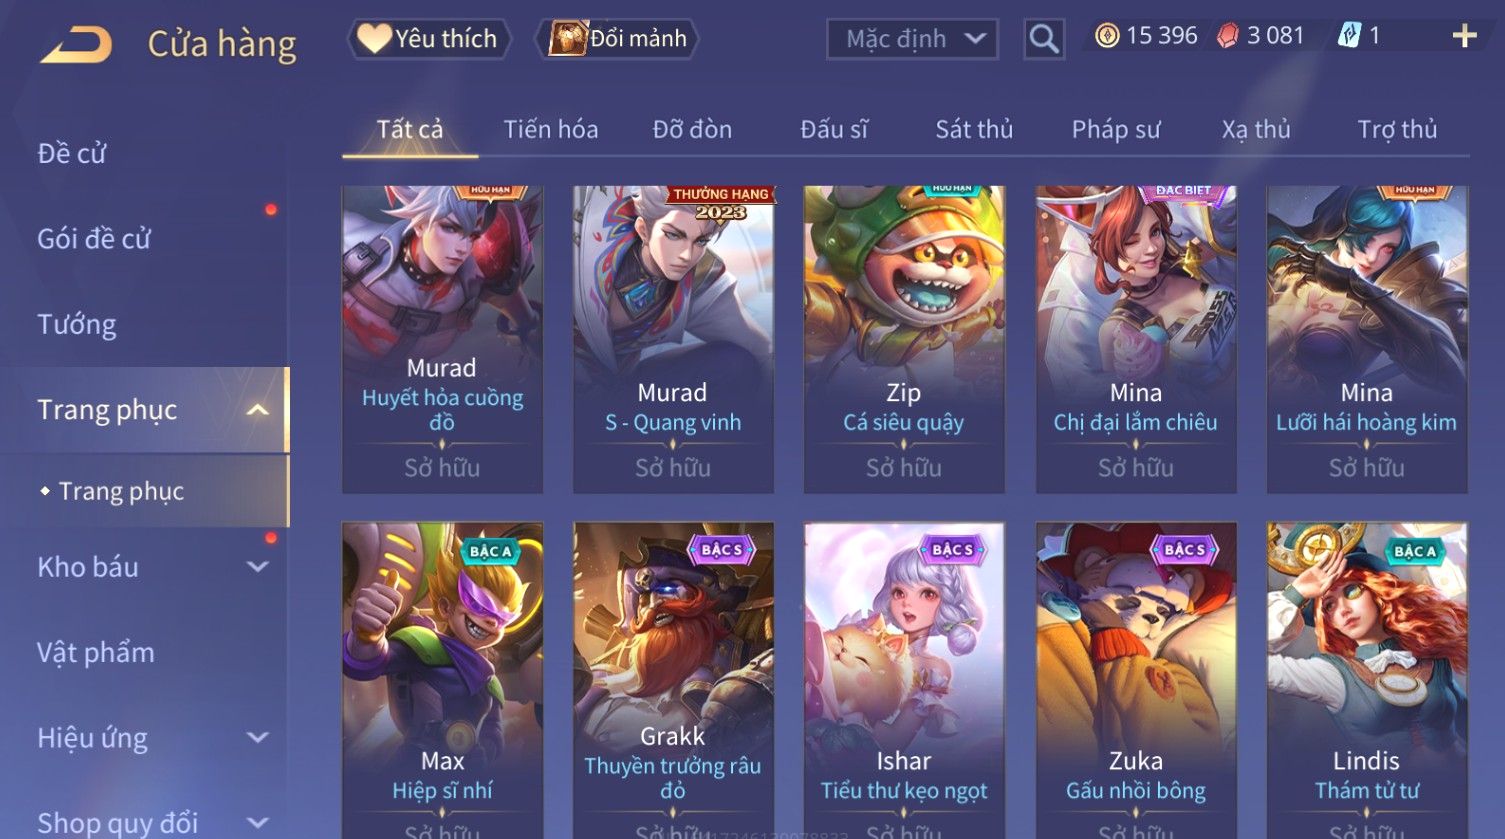Screen dimensions: 1505x839
Task: Switch to the Tiến hóa tab
Action: coord(551,130)
